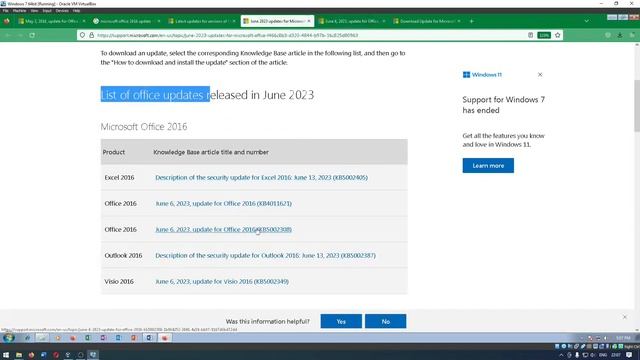Click 'Outlook 2016' product cell

pos(123,256)
